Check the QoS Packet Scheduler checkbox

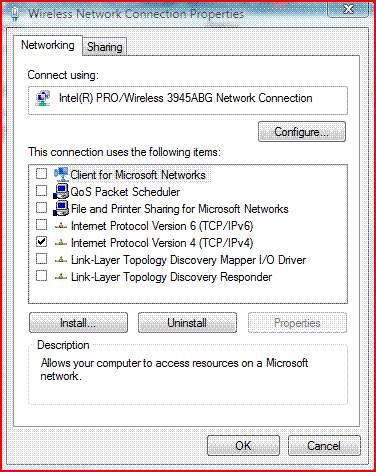[x=42, y=191]
